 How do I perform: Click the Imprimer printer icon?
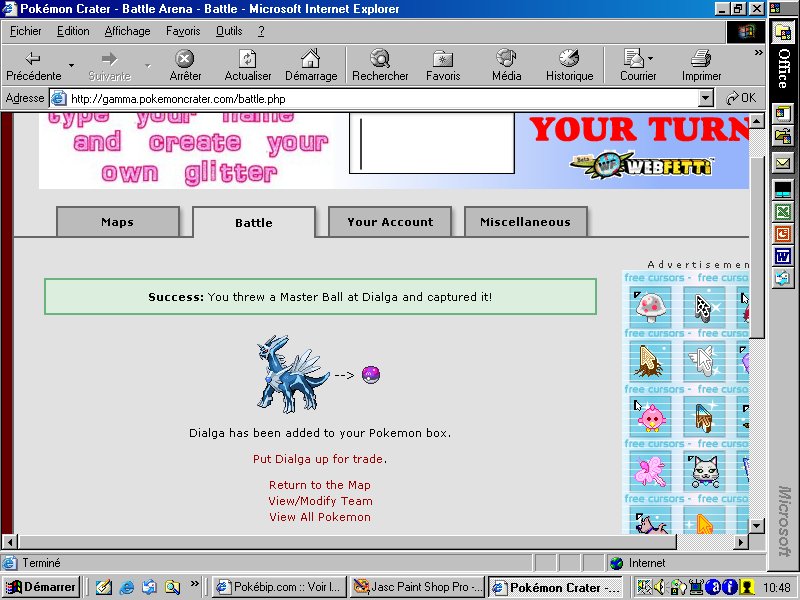click(701, 59)
